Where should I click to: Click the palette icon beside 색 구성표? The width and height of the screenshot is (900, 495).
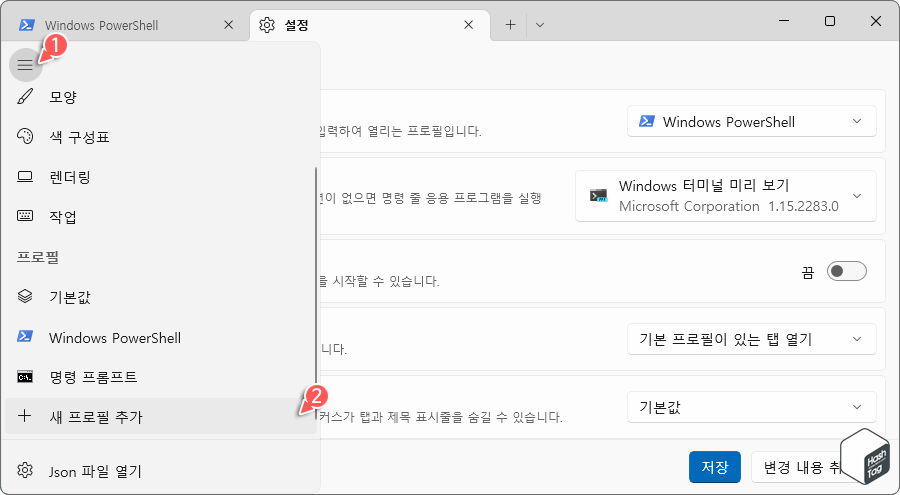click(x=25, y=137)
